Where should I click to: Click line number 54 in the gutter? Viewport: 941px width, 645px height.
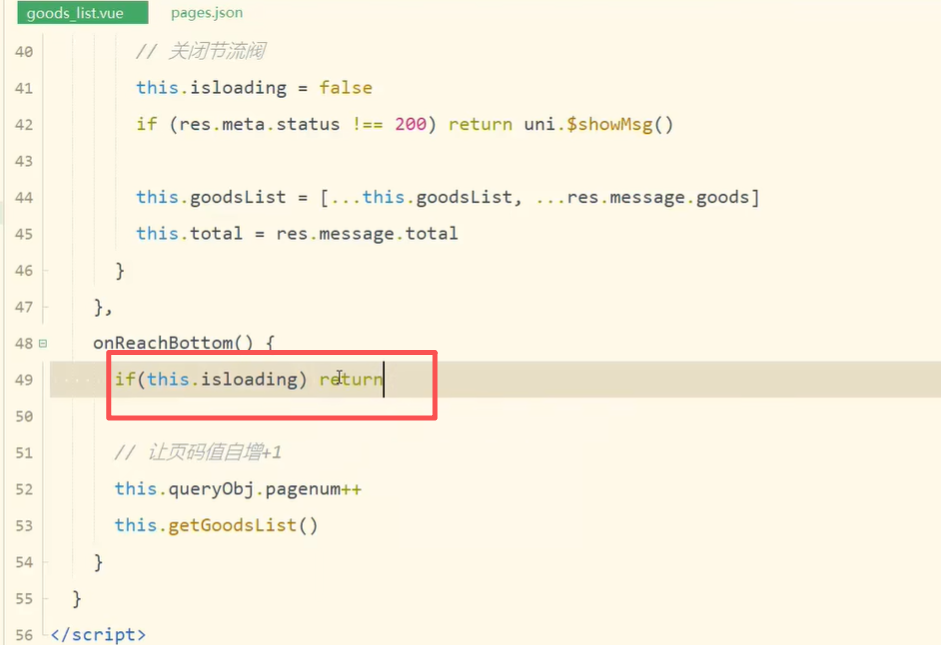coord(24,562)
